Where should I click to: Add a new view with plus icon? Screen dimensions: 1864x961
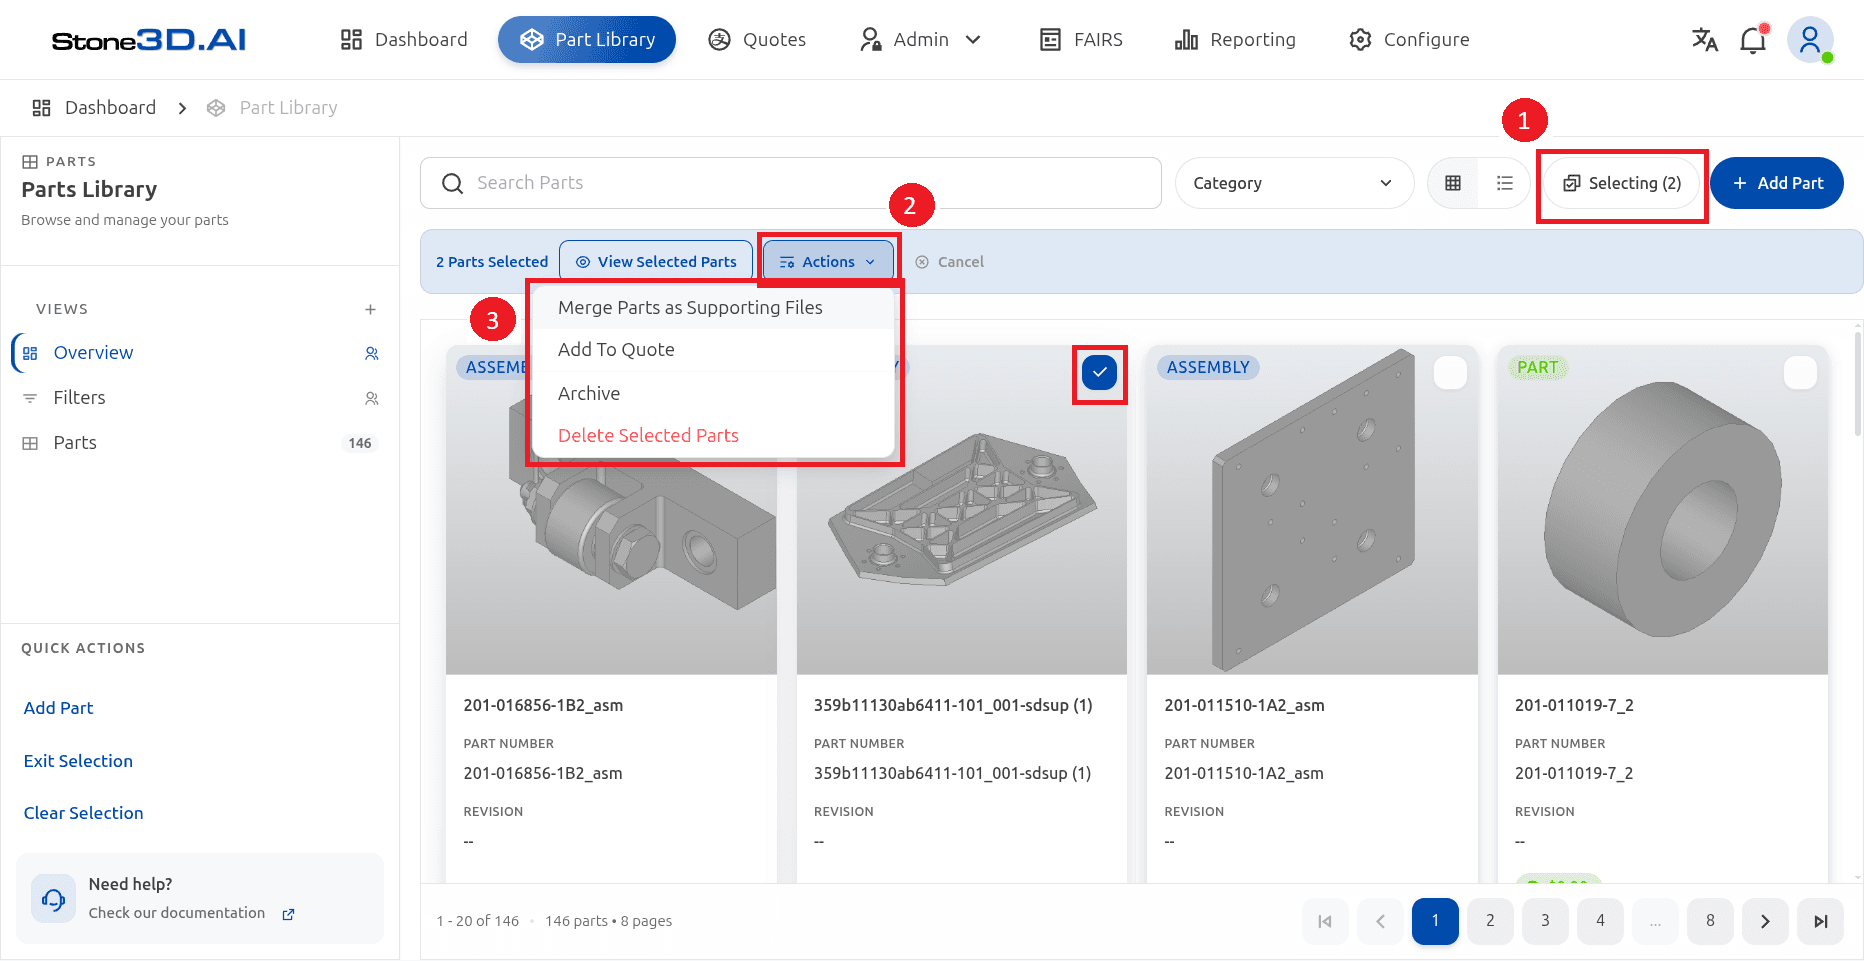tap(370, 309)
